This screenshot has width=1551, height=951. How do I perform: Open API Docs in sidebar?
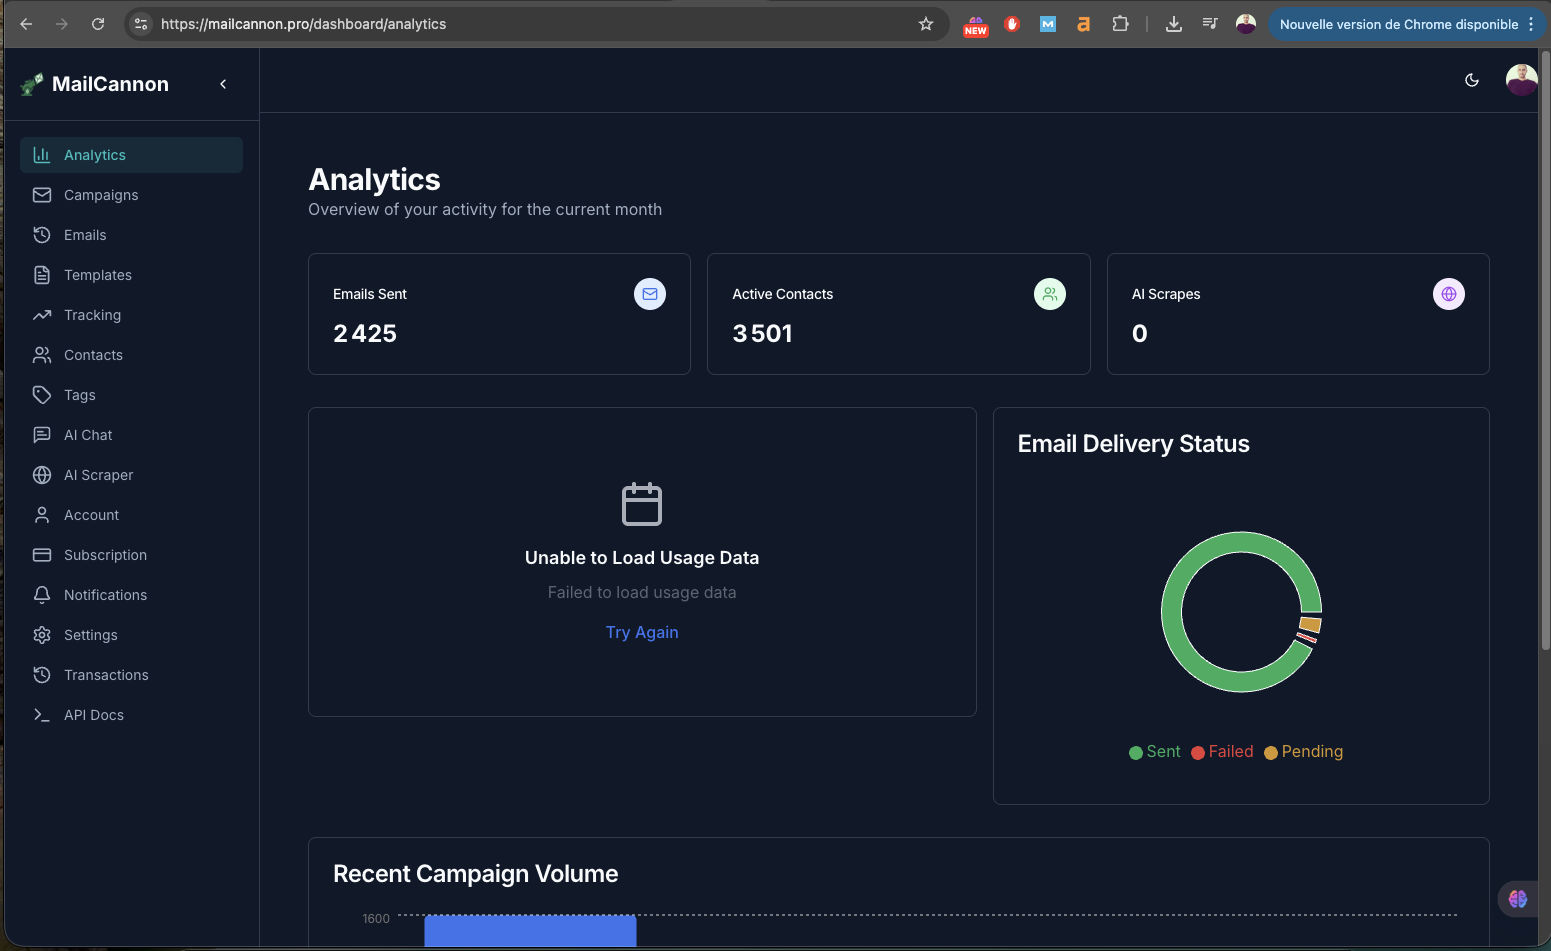click(131, 715)
